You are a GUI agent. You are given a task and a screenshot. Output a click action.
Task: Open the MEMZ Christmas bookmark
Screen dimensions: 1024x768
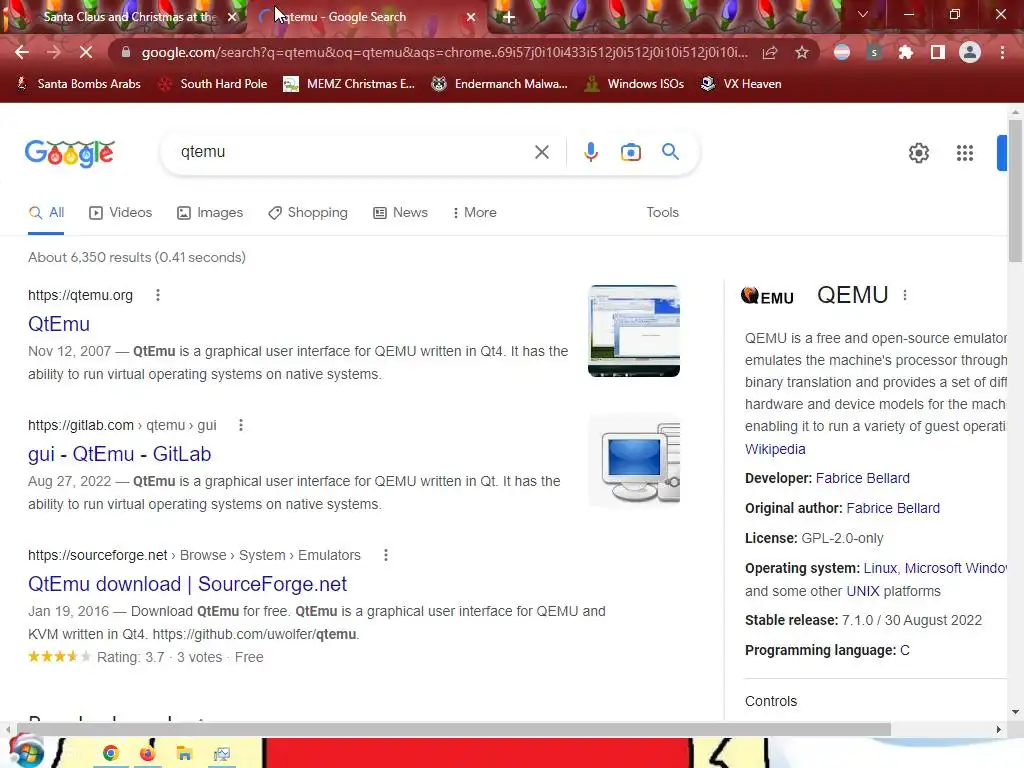coord(349,84)
